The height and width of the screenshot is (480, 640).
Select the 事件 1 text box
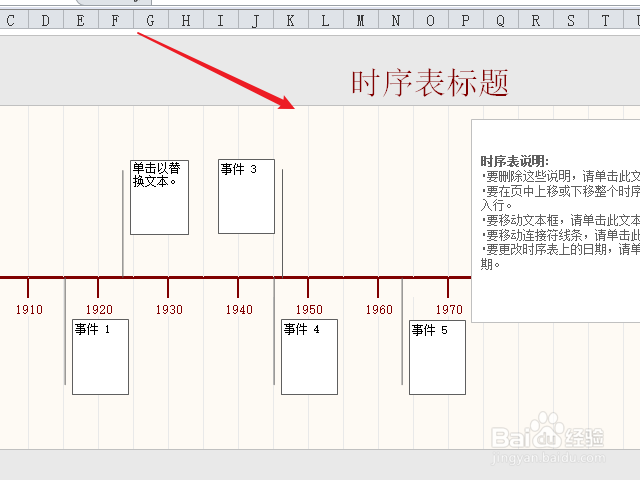(100, 357)
